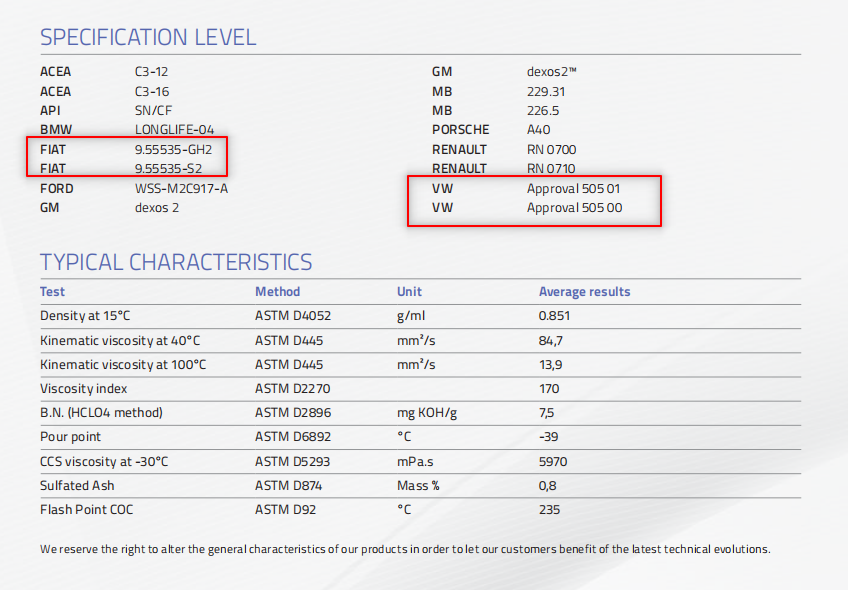Click the FIAT 9.55535-GH2 specification
848x590 pixels.
pyautogui.click(x=174, y=149)
